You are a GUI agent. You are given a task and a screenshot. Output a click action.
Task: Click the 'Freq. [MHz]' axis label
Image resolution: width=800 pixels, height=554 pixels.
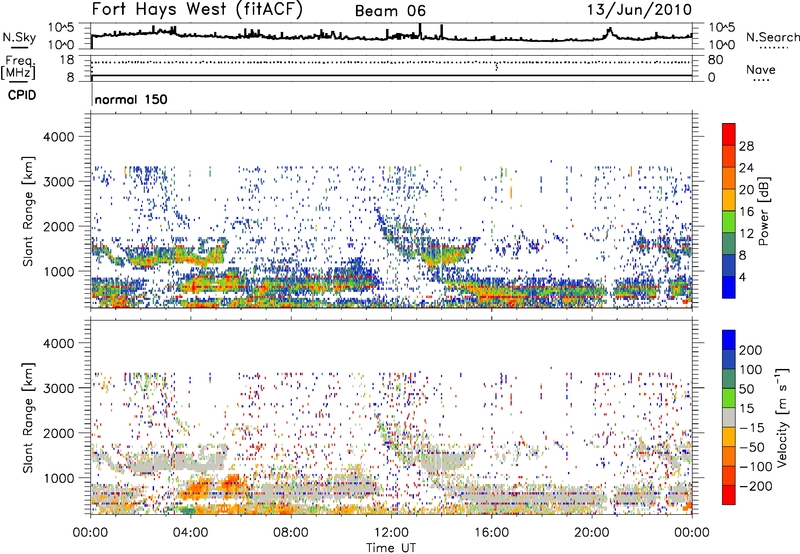pos(19,67)
